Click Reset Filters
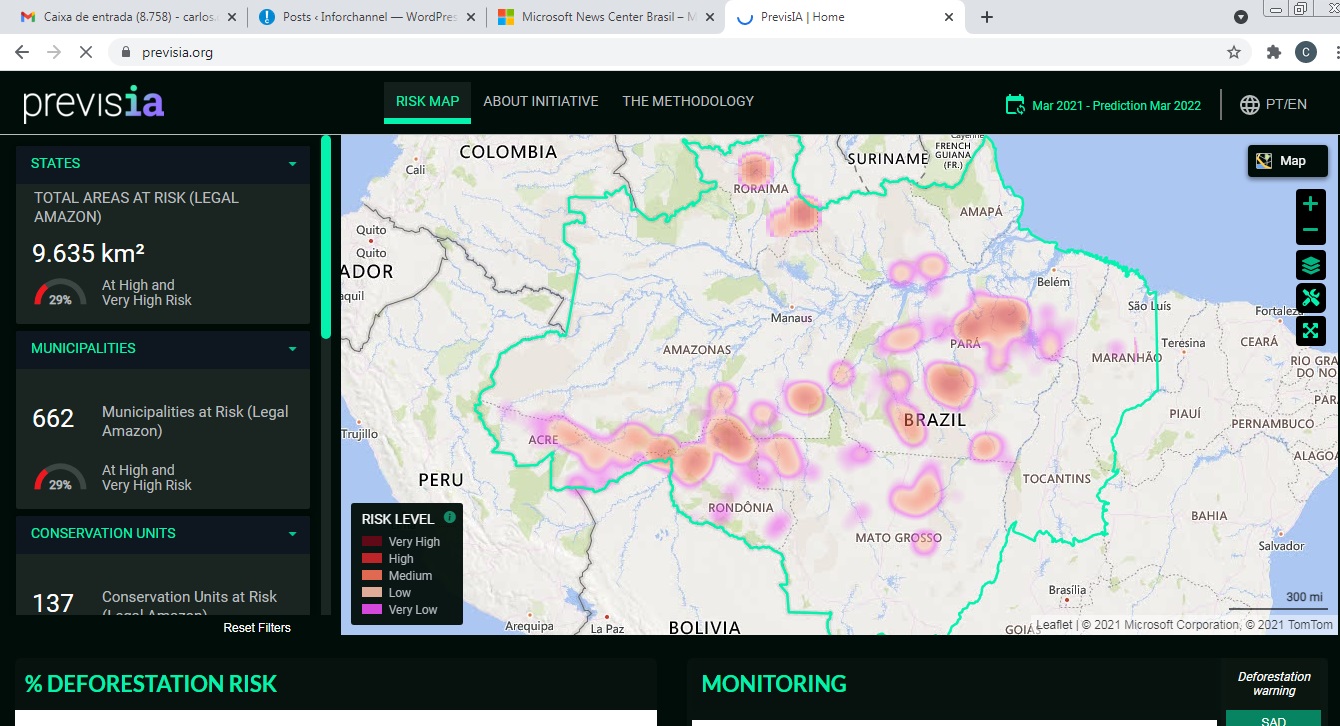The width and height of the screenshot is (1340, 726). pos(257,628)
